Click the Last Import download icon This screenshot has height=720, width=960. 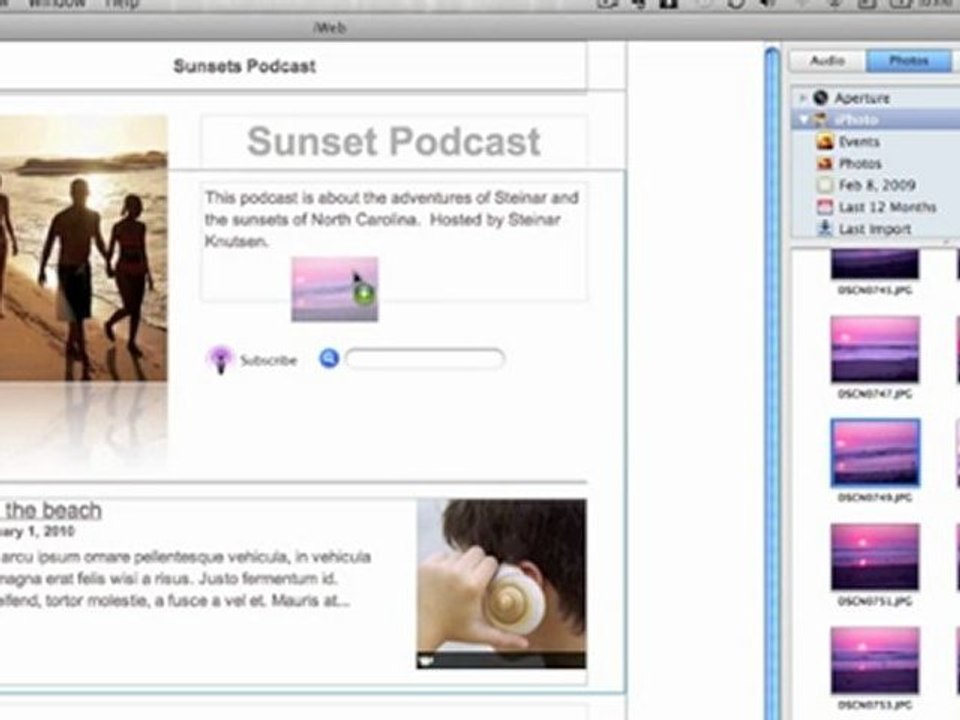825,228
